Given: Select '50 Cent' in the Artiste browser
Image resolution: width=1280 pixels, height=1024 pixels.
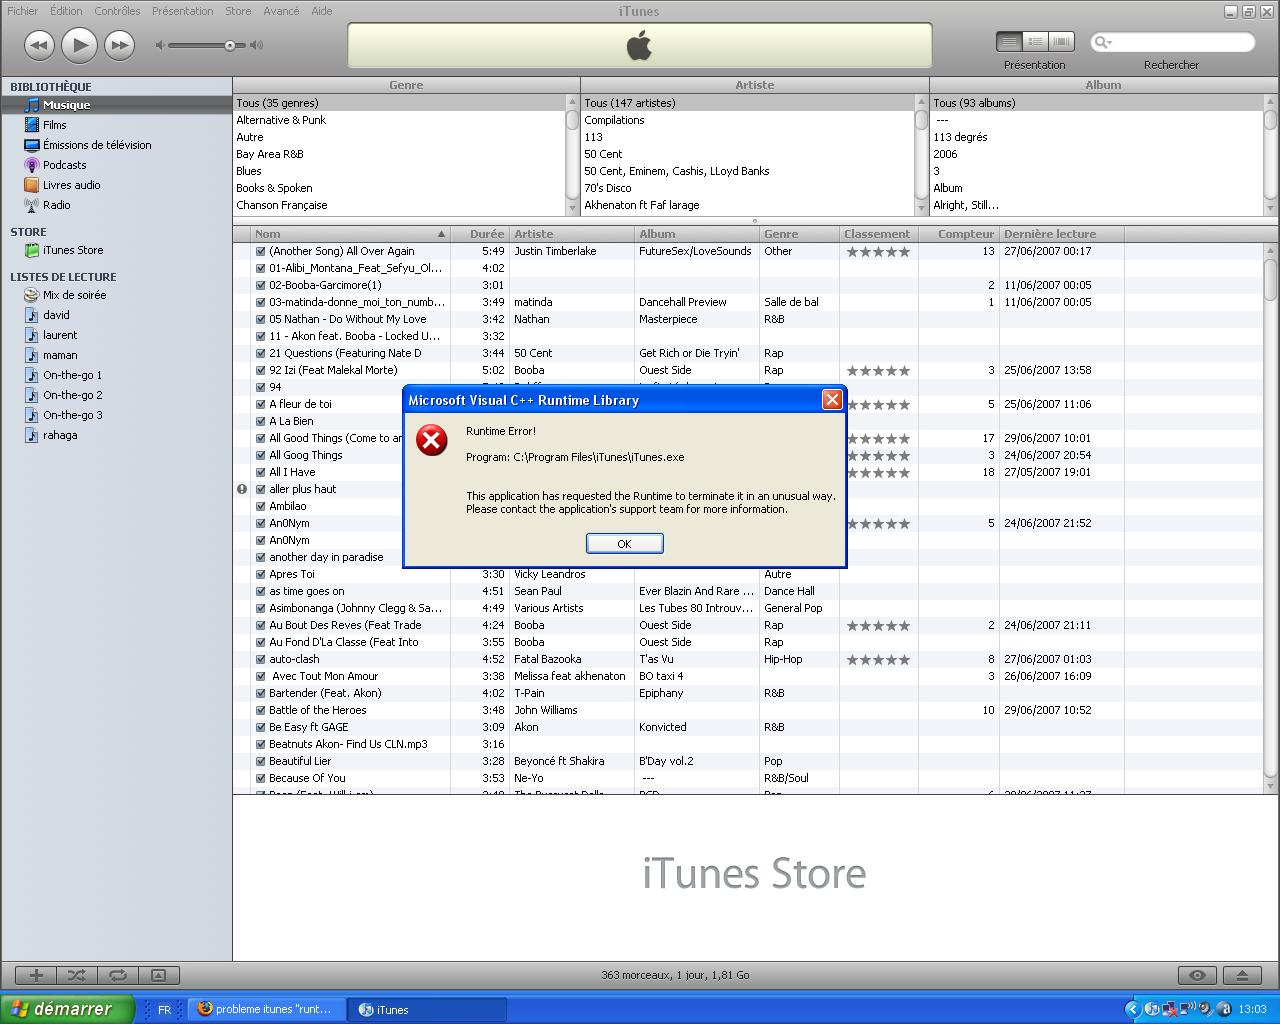Looking at the screenshot, I should click(748, 154).
